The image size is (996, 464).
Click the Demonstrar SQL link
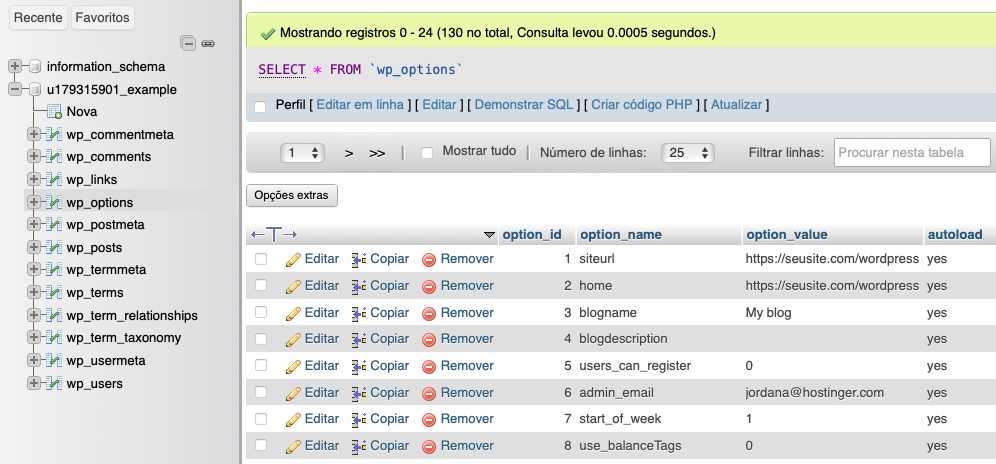click(524, 105)
